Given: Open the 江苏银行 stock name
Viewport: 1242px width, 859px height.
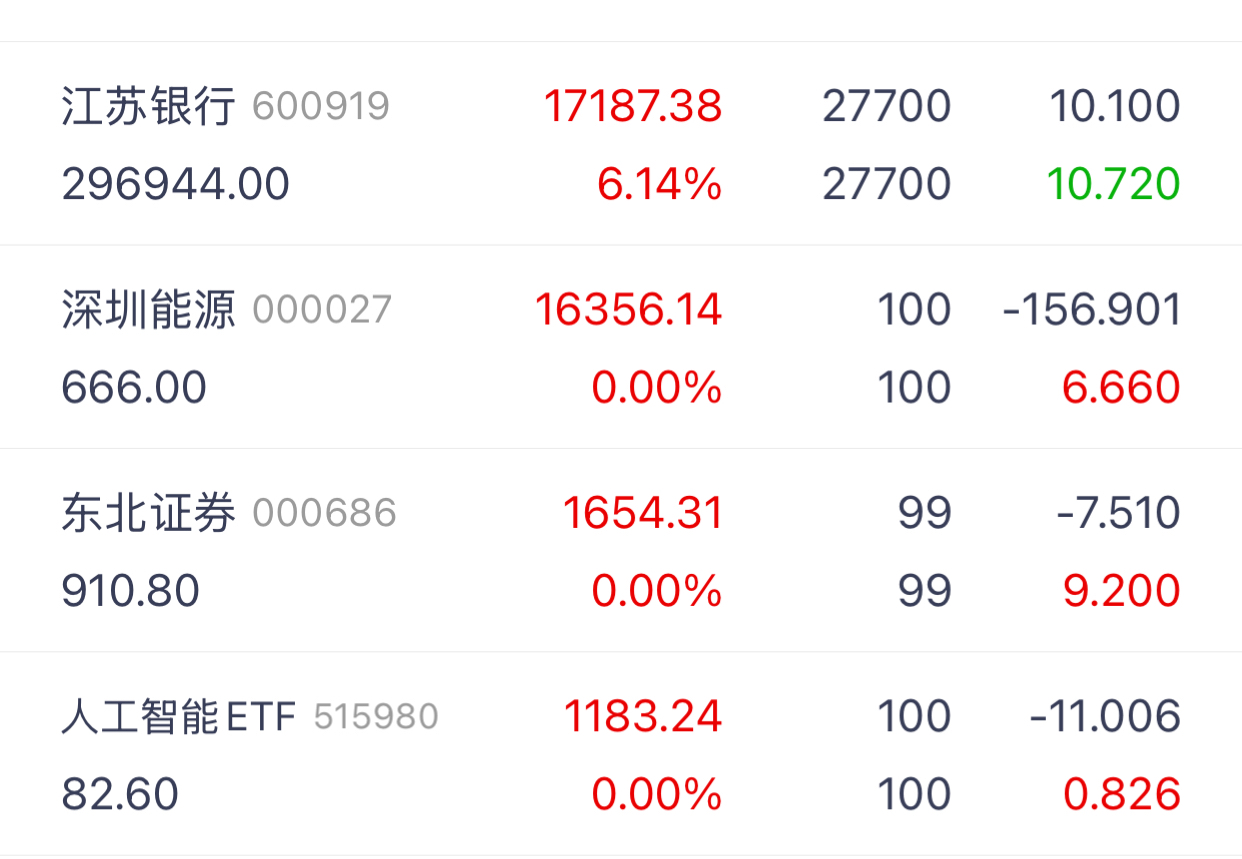Looking at the screenshot, I should (x=148, y=105).
